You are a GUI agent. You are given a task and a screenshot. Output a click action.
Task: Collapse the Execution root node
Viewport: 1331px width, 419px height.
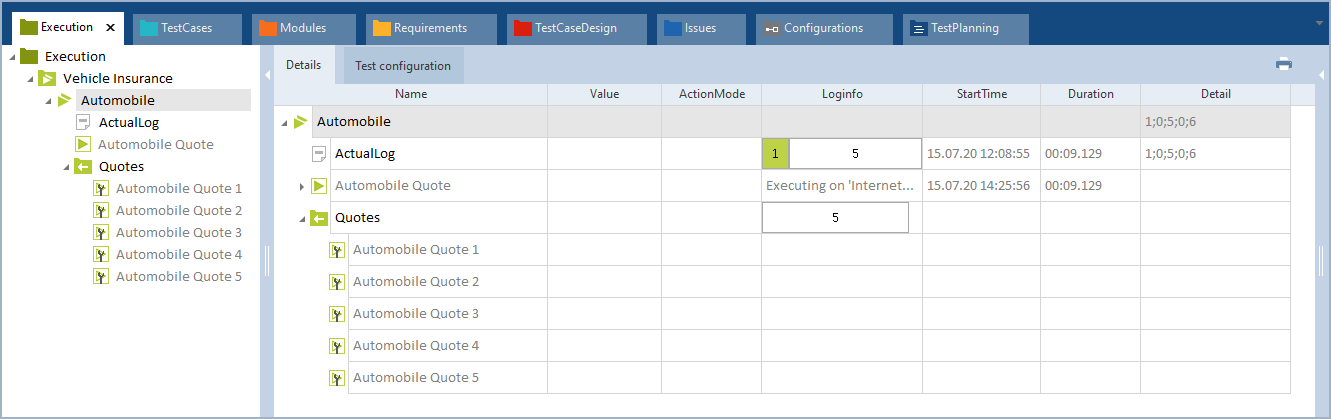pos(10,57)
